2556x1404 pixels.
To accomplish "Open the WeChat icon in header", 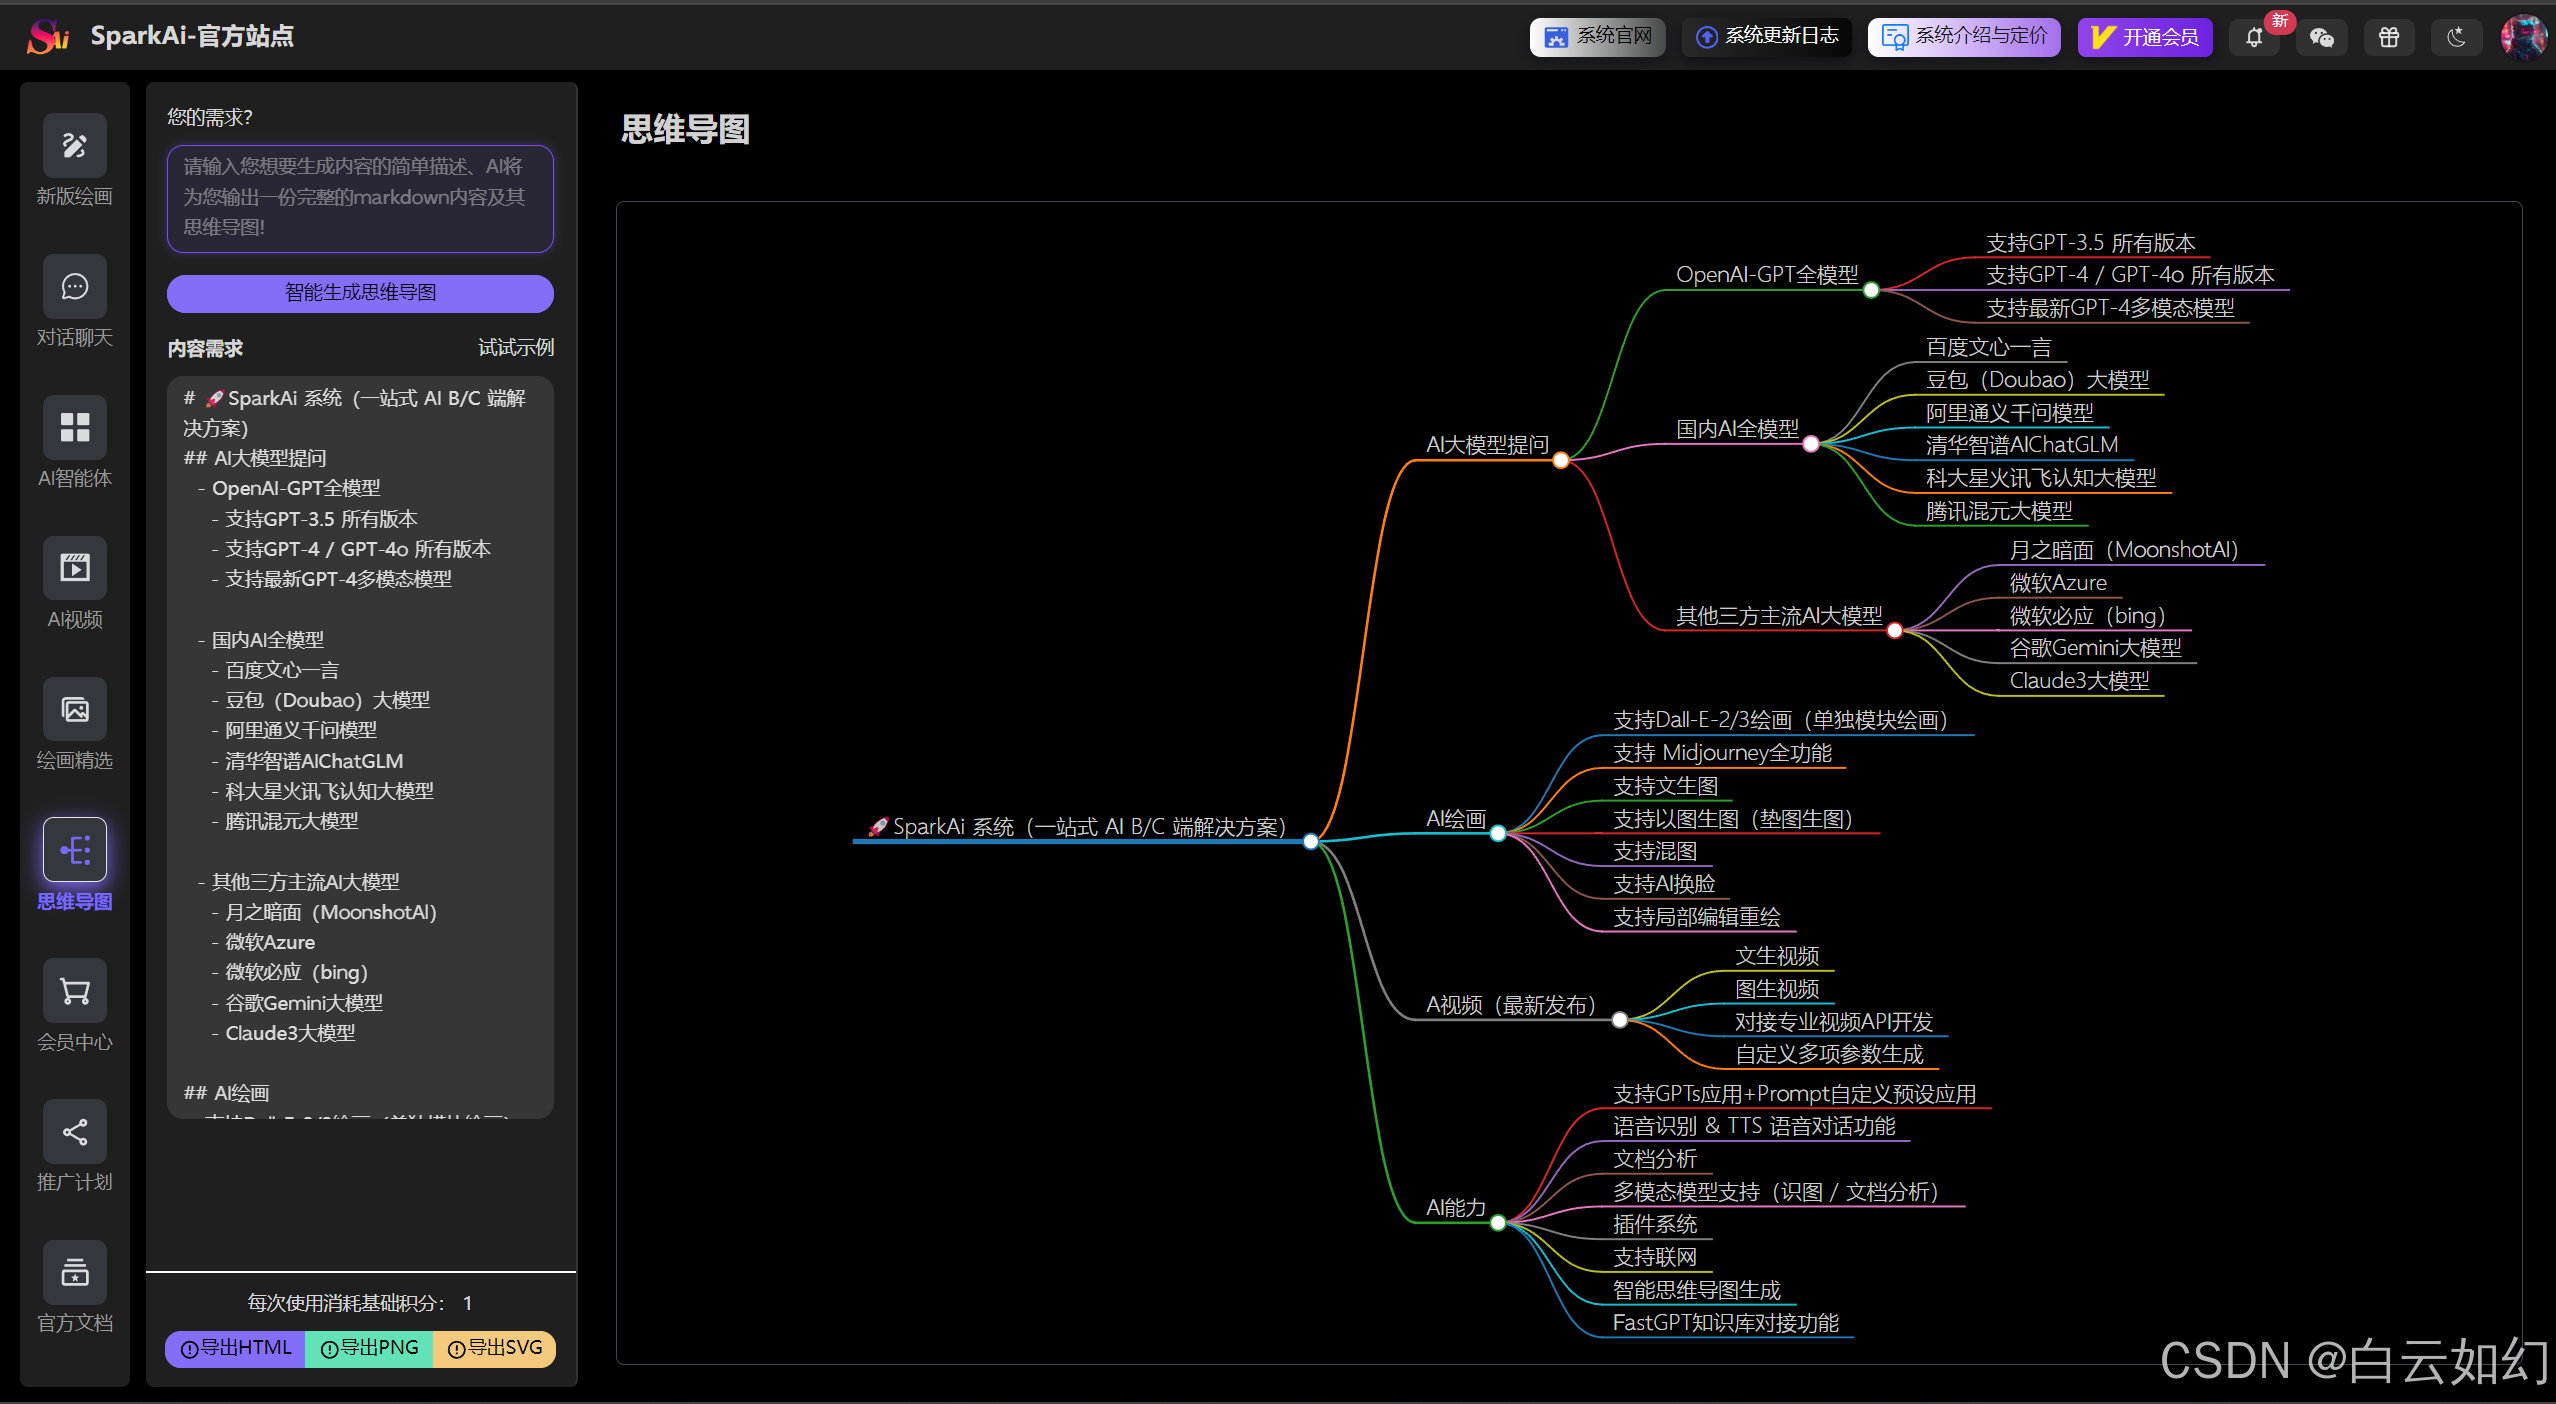I will (x=2322, y=38).
